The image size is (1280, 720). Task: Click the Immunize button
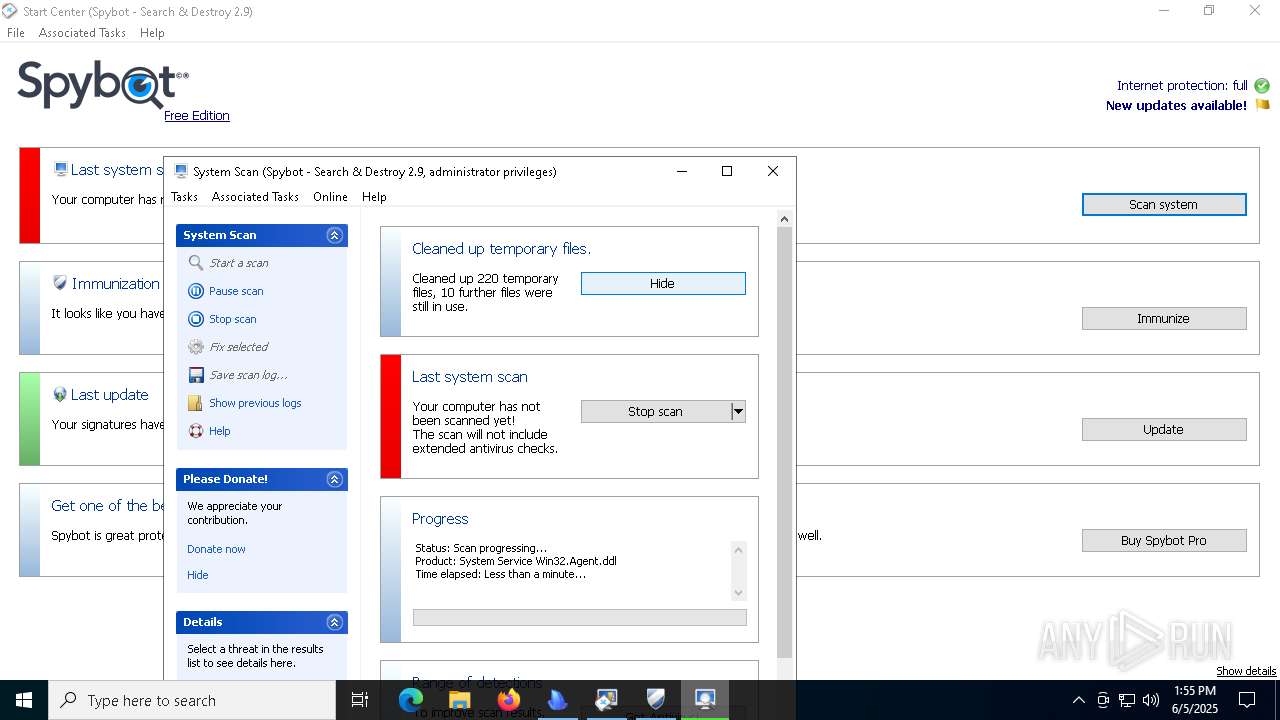(1164, 318)
